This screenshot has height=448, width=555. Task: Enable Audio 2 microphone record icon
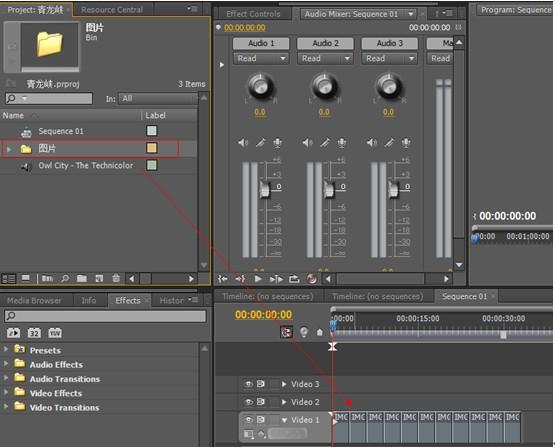coord(342,143)
